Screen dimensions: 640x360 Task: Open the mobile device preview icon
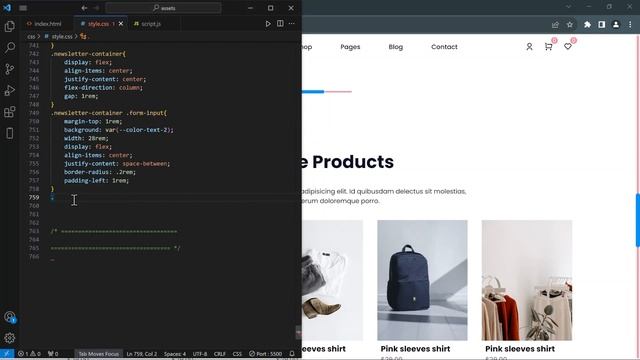point(9,133)
